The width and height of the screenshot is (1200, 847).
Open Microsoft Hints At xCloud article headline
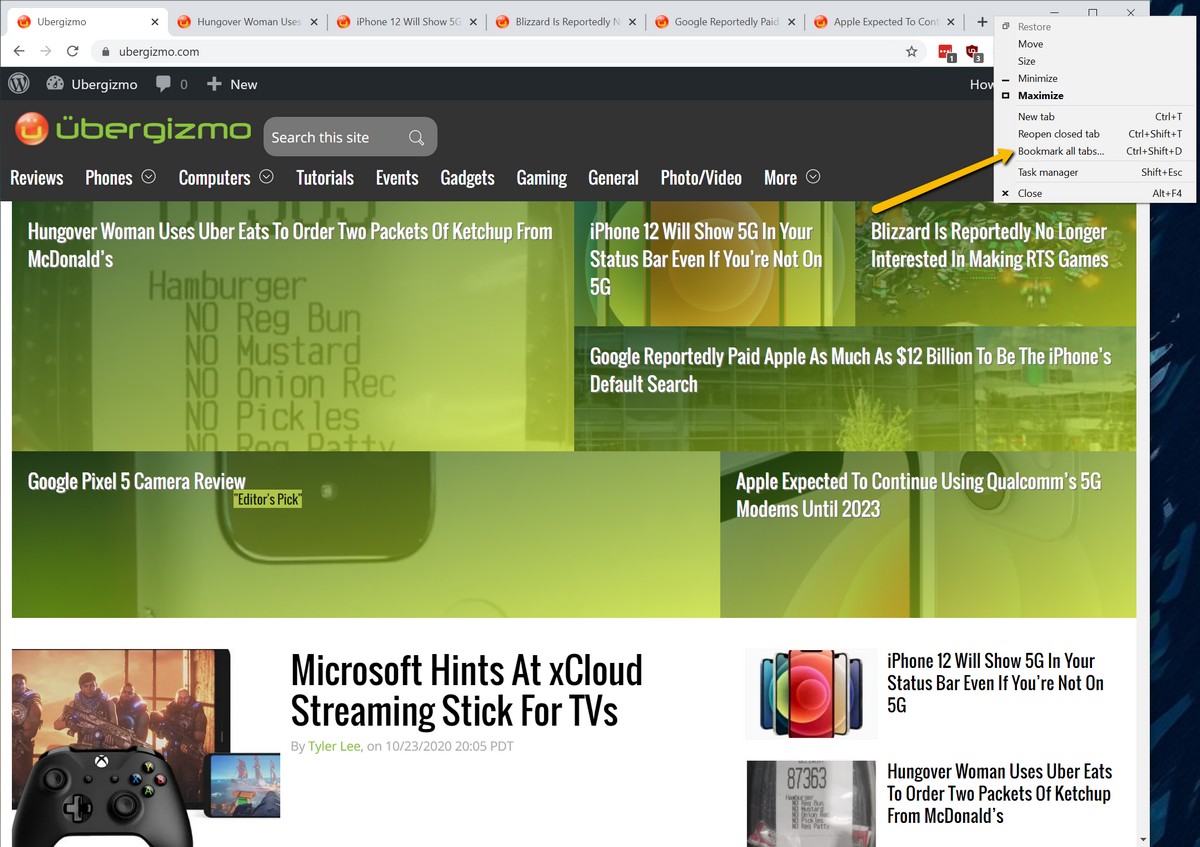[467, 691]
